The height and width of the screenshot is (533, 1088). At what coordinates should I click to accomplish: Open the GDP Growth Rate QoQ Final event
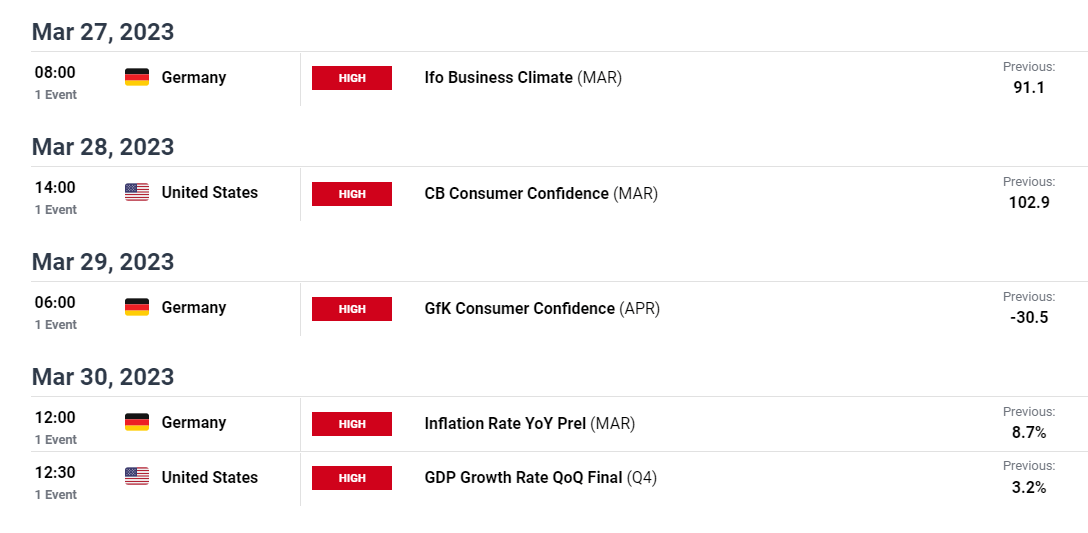(541, 477)
